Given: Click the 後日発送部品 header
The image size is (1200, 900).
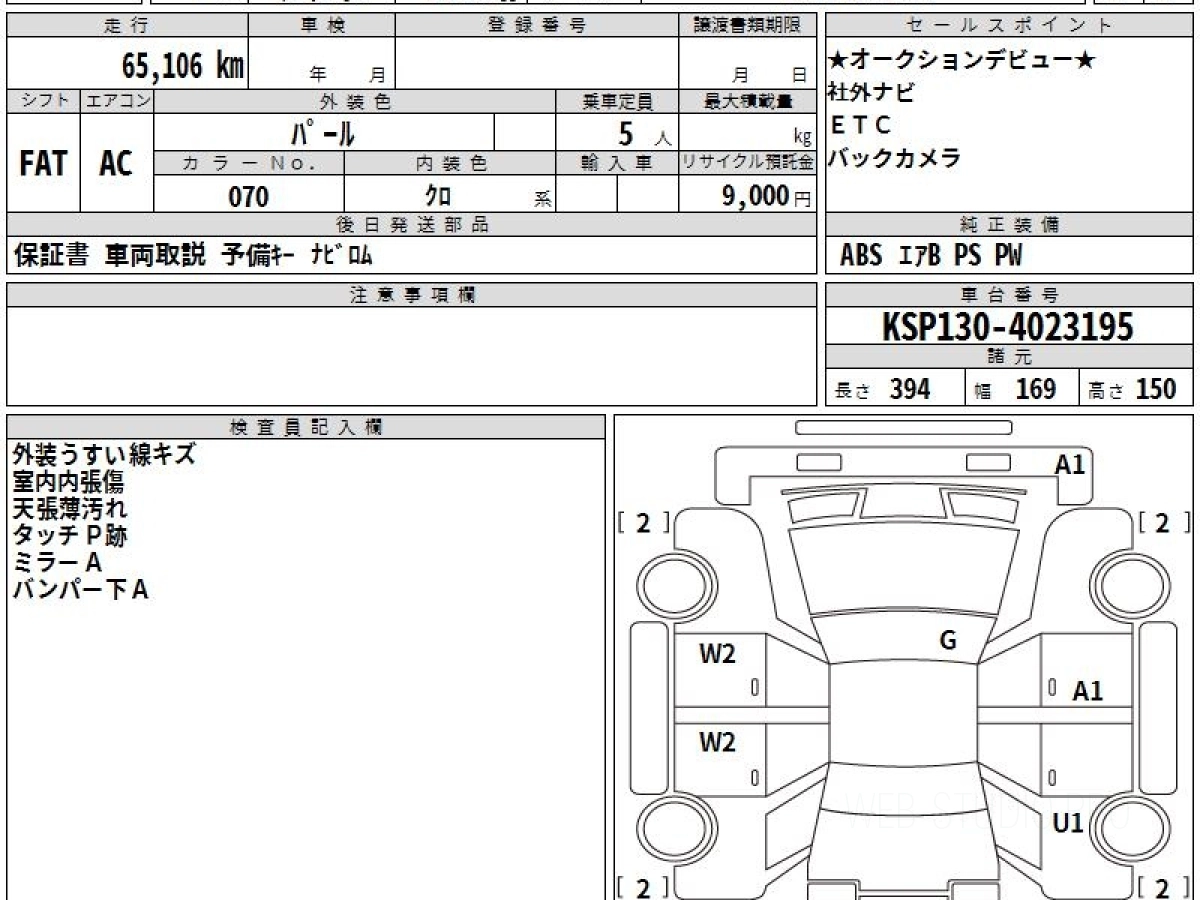Looking at the screenshot, I should coord(412,225).
